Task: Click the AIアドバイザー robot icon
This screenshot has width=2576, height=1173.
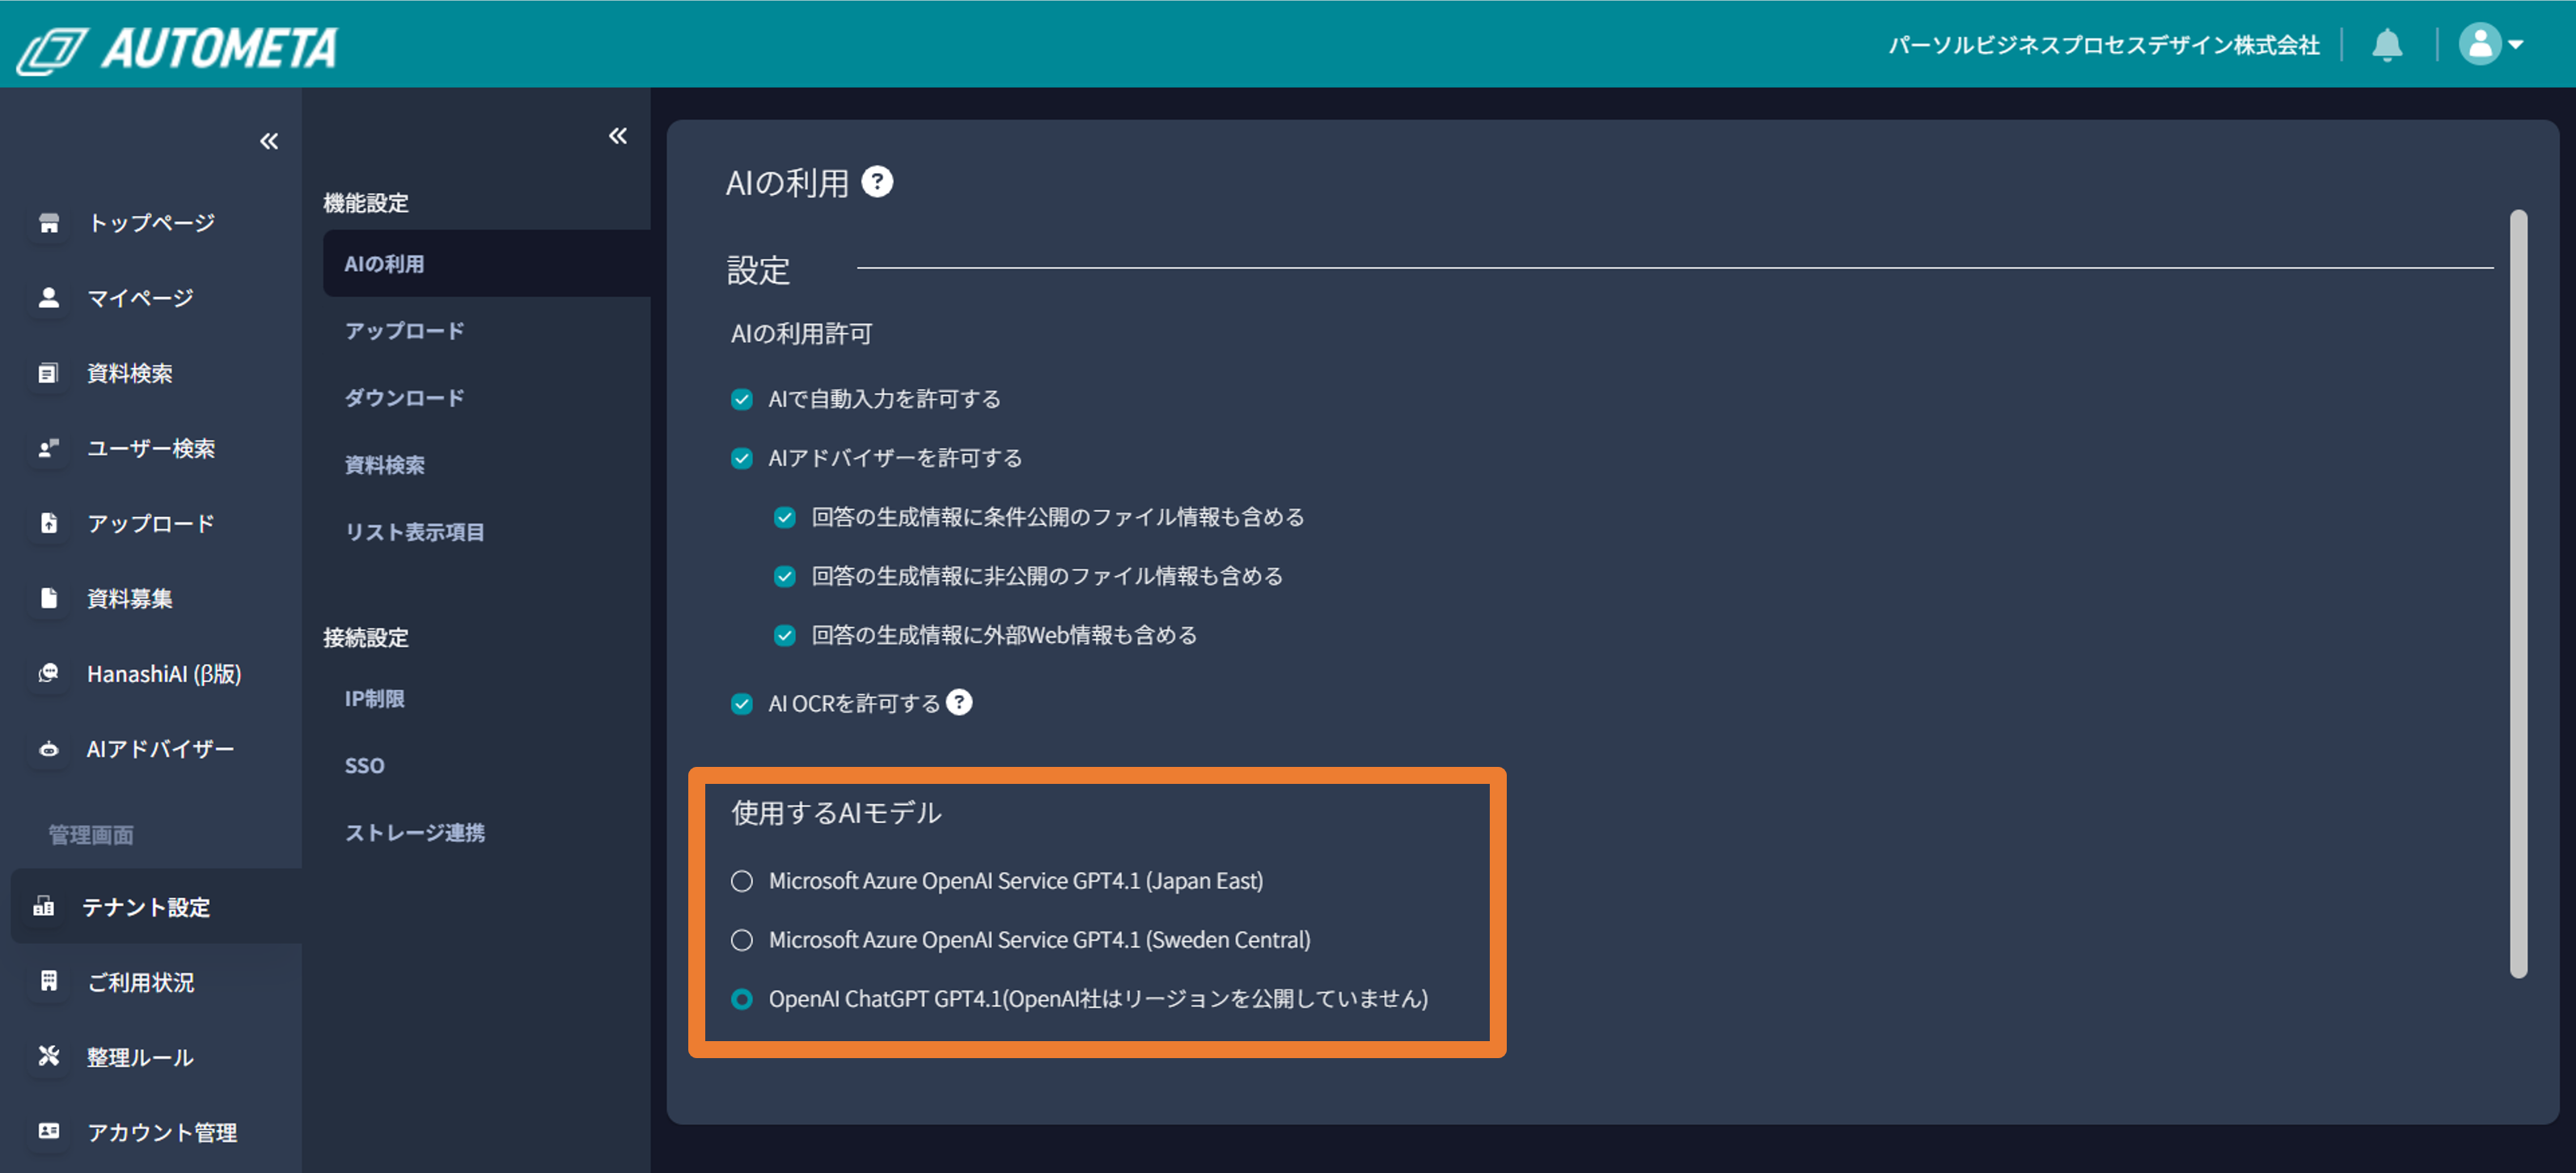Action: click(49, 749)
